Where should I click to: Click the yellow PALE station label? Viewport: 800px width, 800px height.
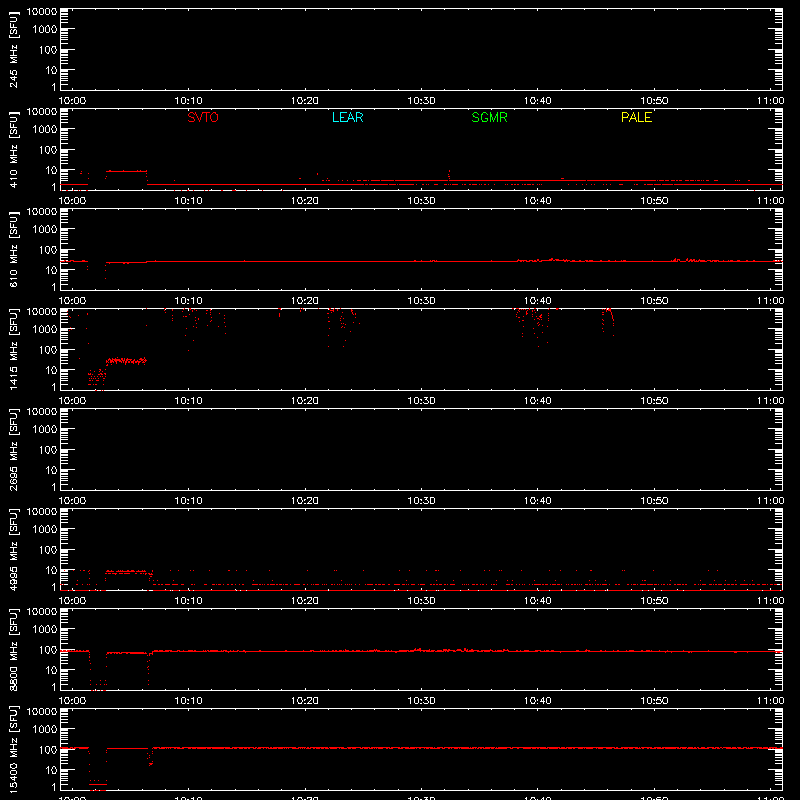point(636,117)
